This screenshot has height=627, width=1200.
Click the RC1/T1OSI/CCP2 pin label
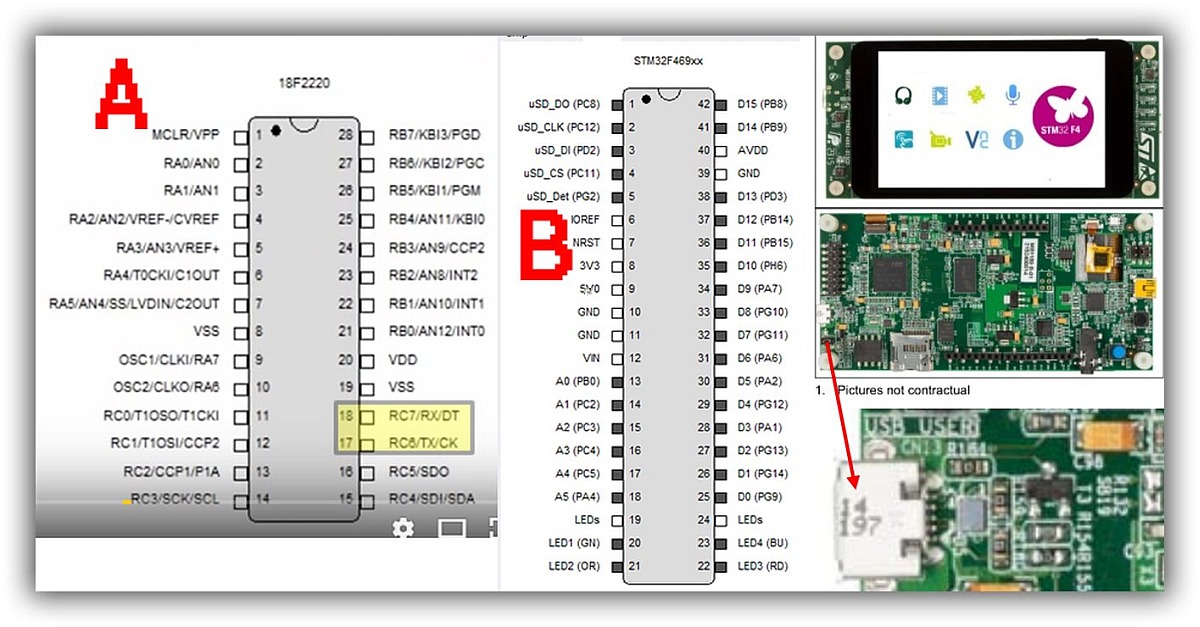(164, 443)
